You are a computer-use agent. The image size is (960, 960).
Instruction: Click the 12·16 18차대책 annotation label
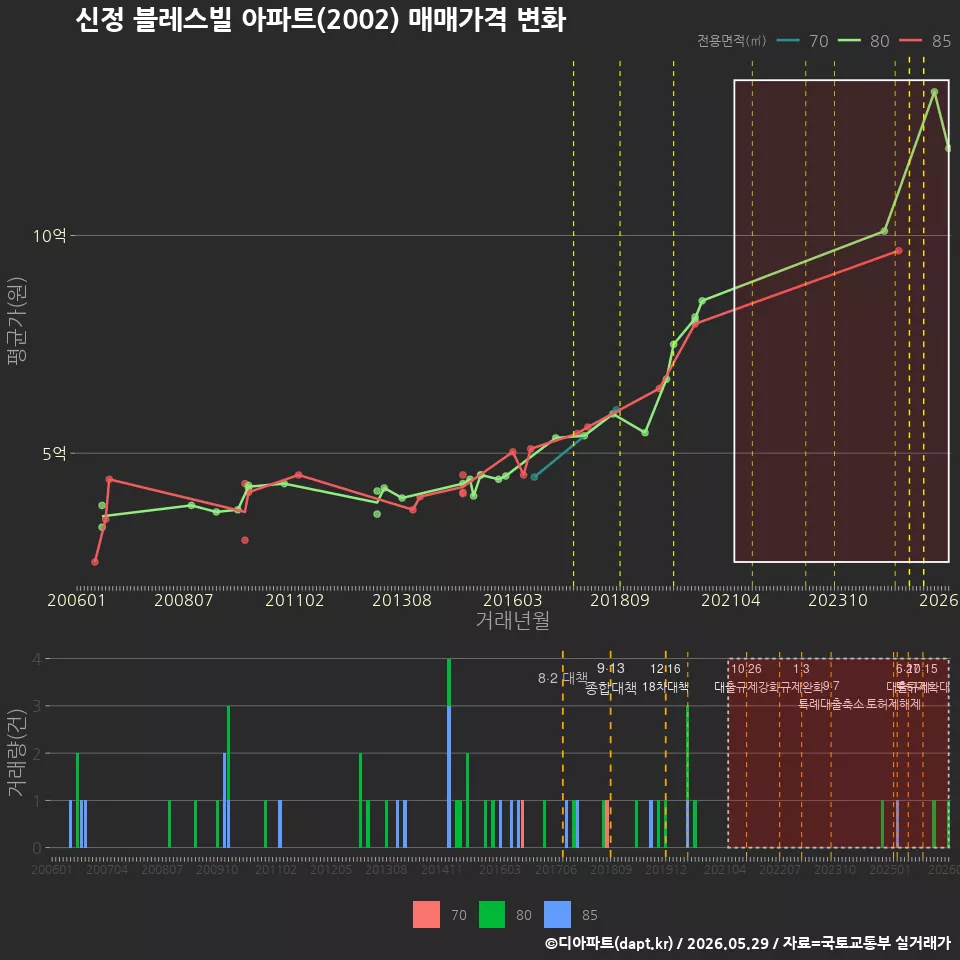(666, 678)
